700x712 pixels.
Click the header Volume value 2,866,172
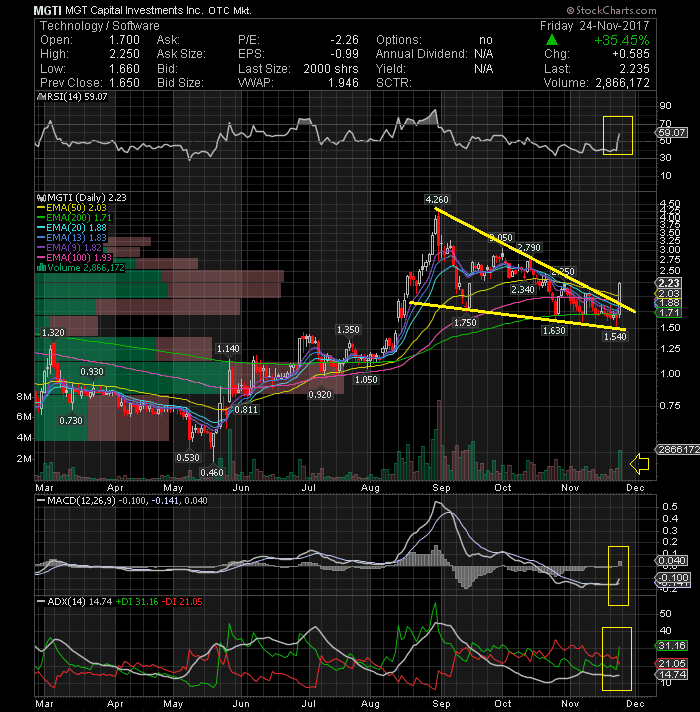tap(622, 83)
